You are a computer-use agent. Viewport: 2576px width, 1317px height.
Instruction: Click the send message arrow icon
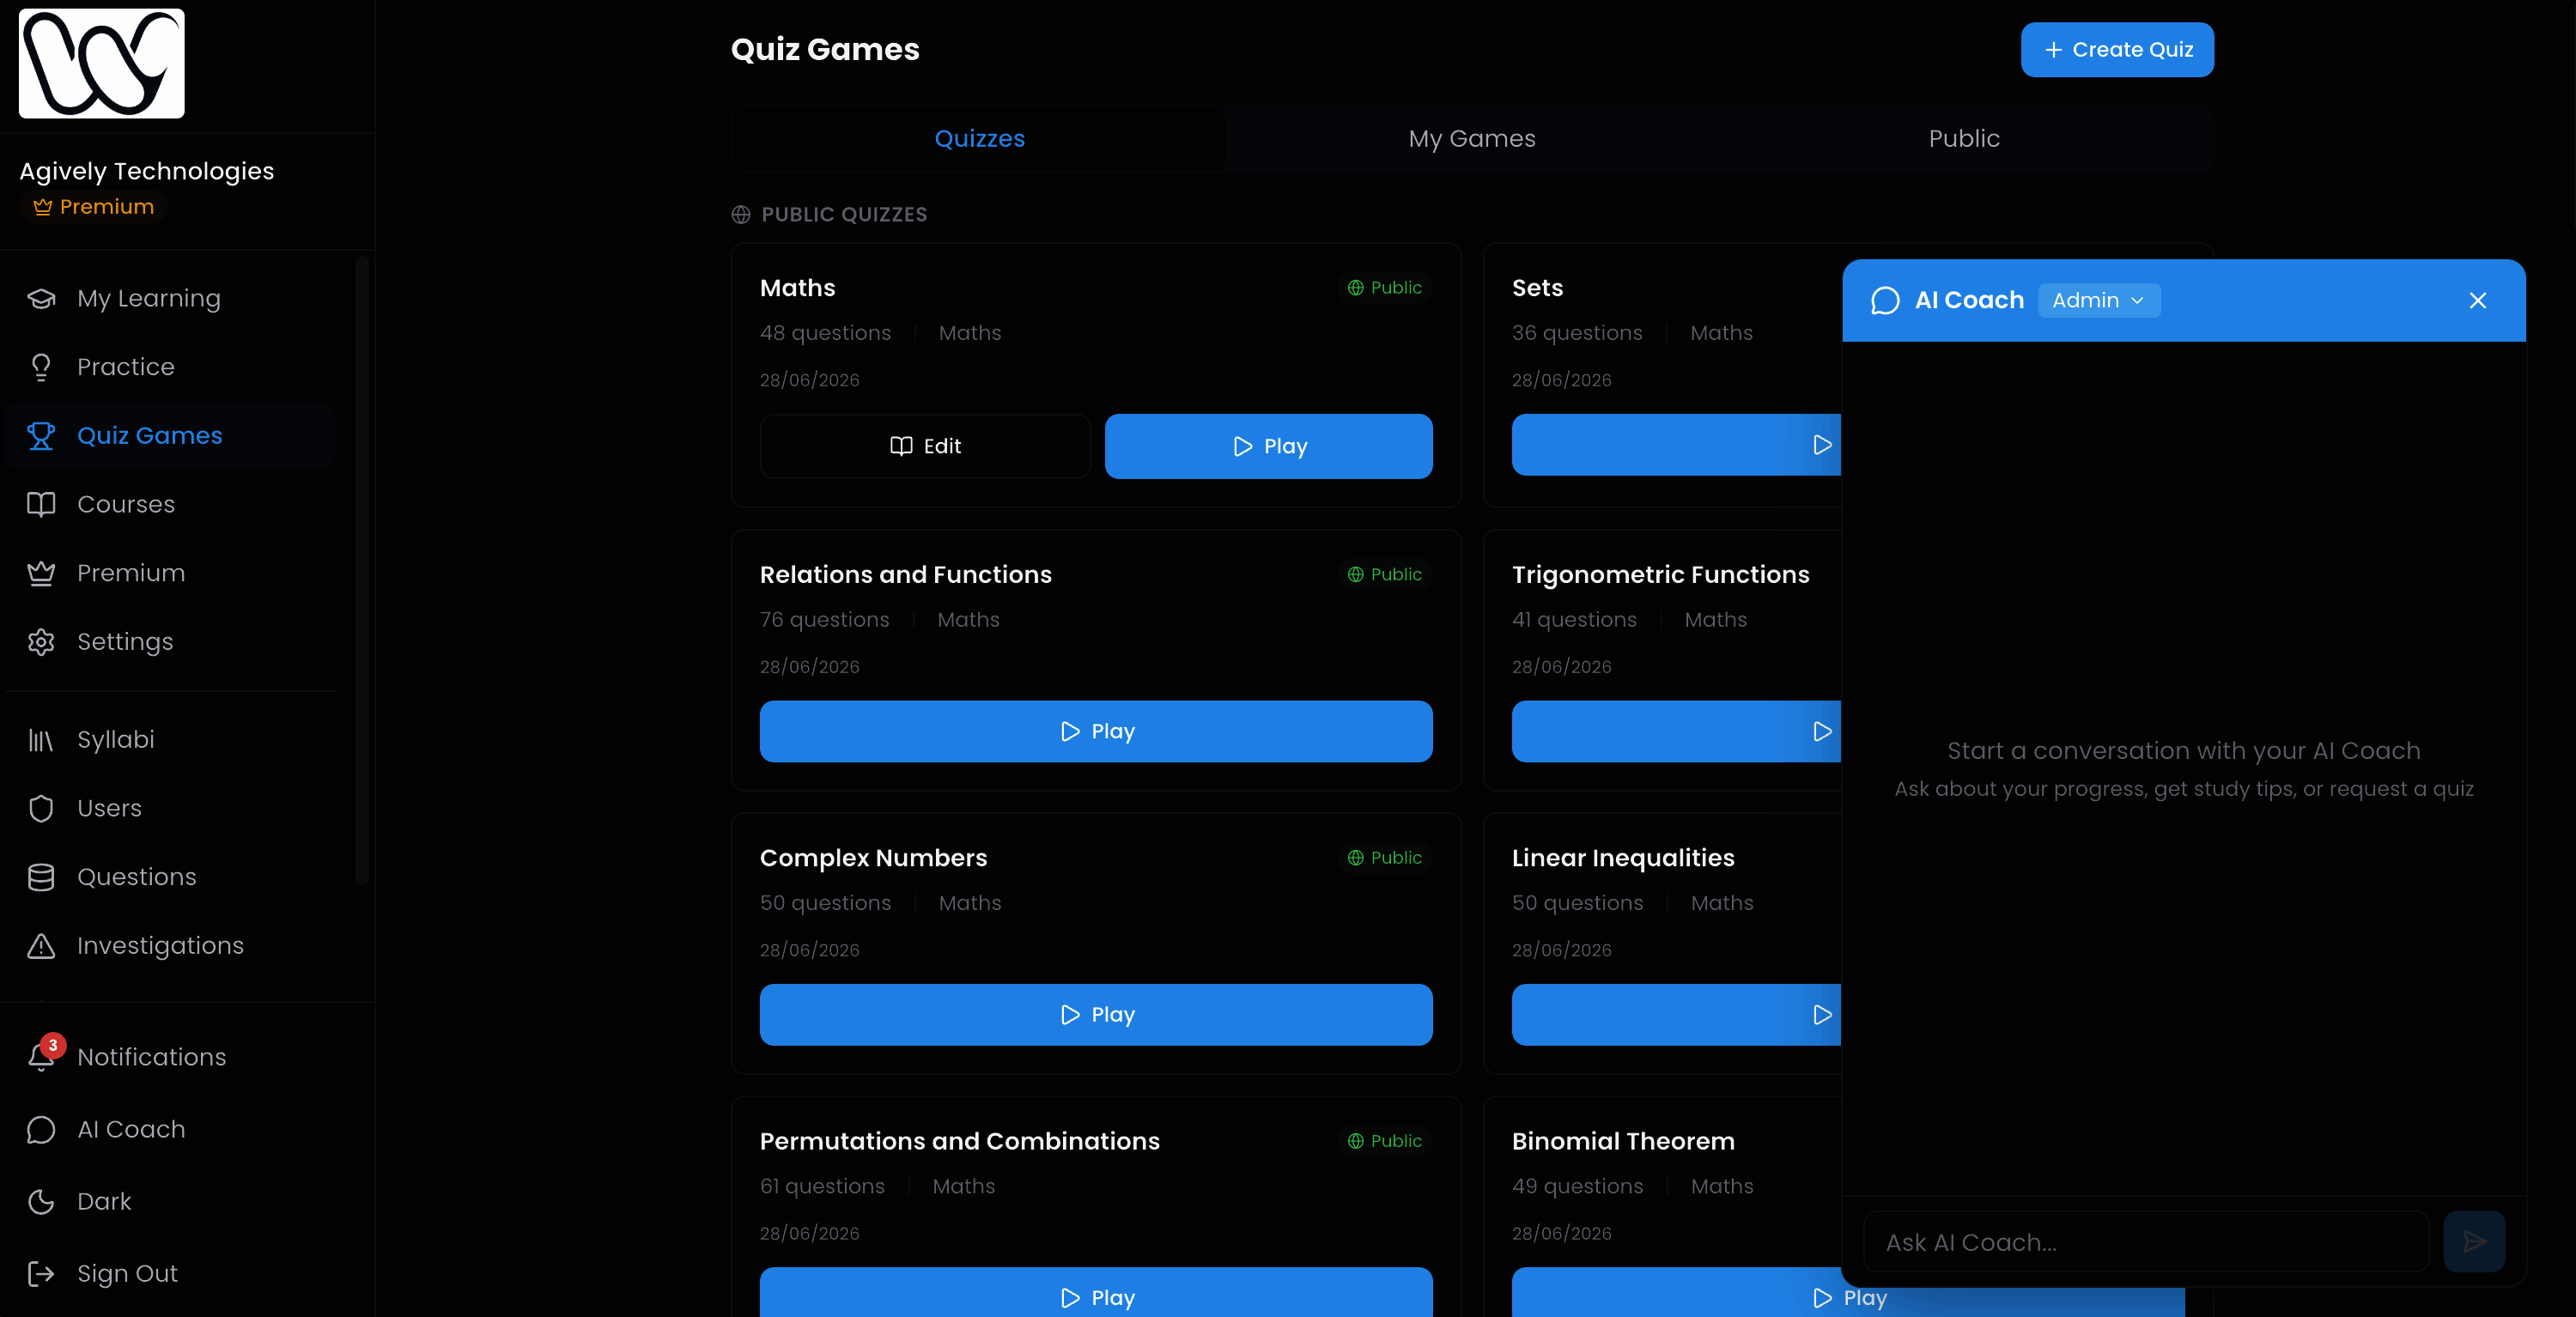coord(2474,1242)
